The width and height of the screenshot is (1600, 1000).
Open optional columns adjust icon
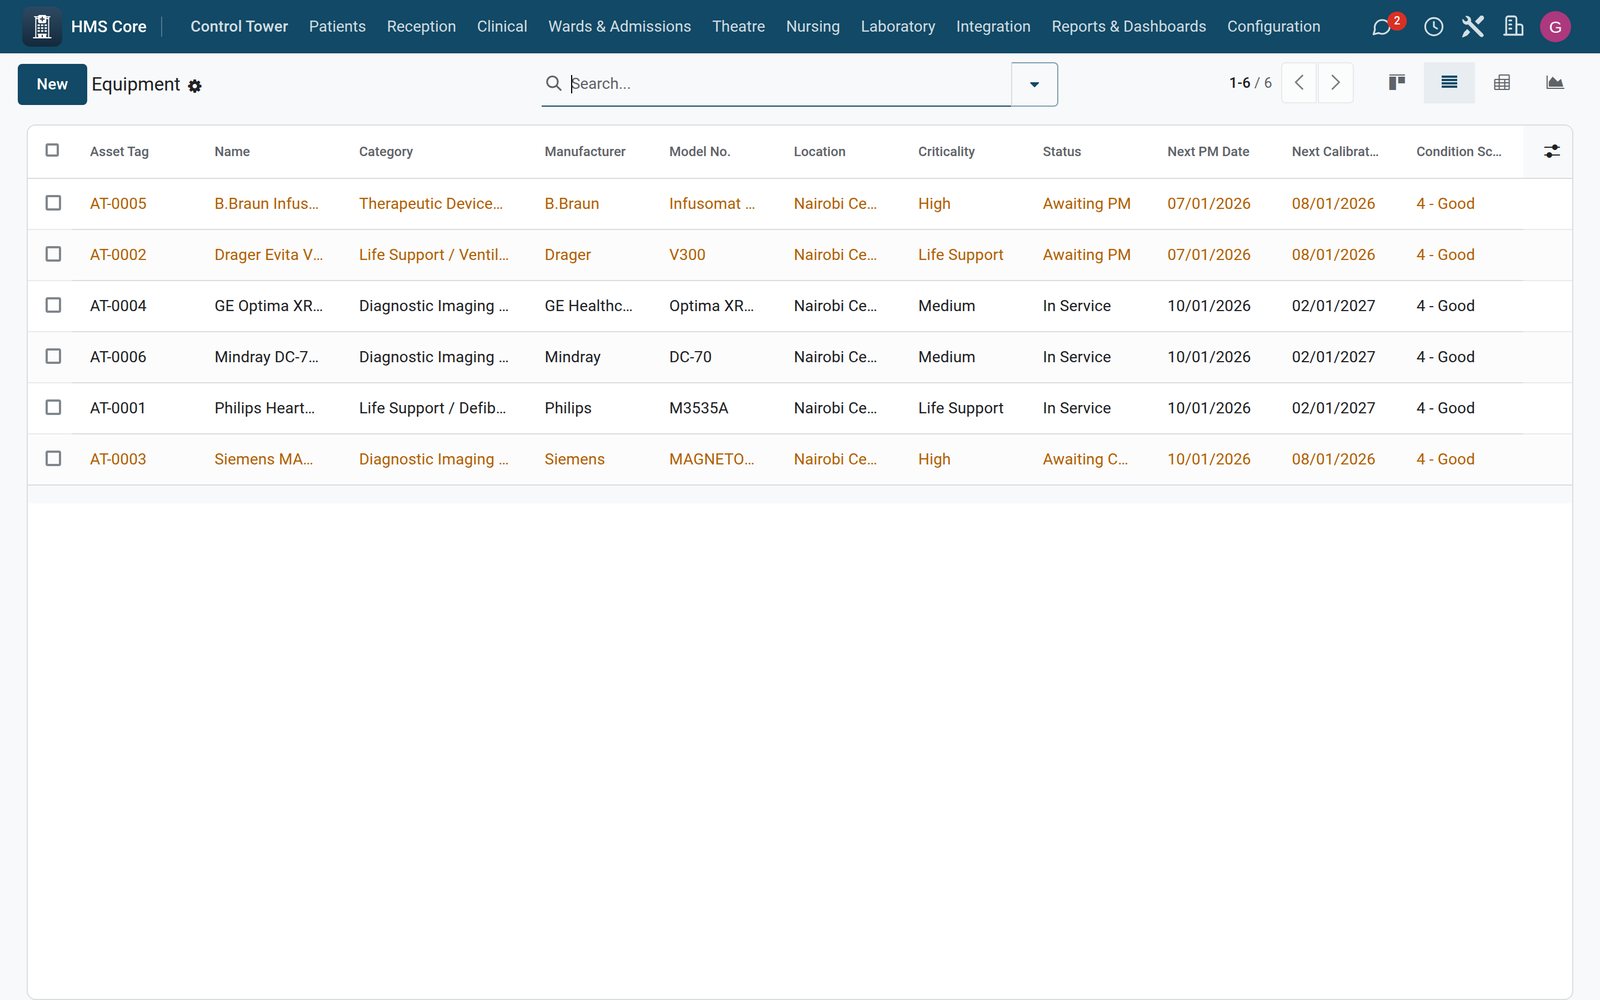pyautogui.click(x=1551, y=151)
